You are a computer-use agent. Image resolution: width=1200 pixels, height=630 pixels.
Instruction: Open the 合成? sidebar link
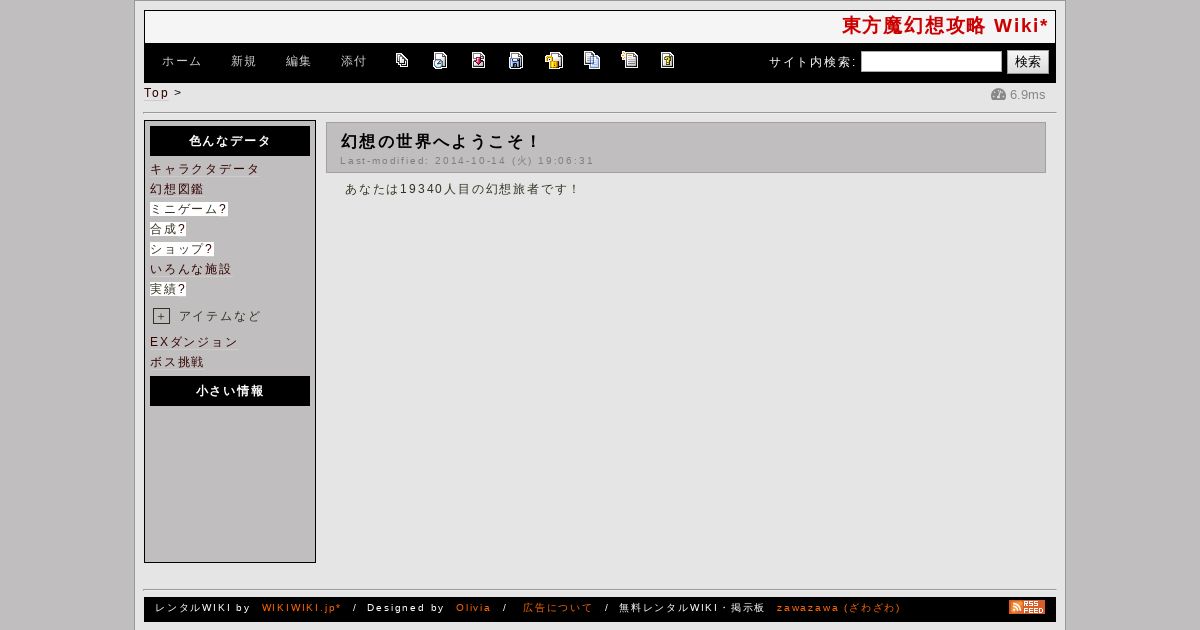[x=168, y=229]
